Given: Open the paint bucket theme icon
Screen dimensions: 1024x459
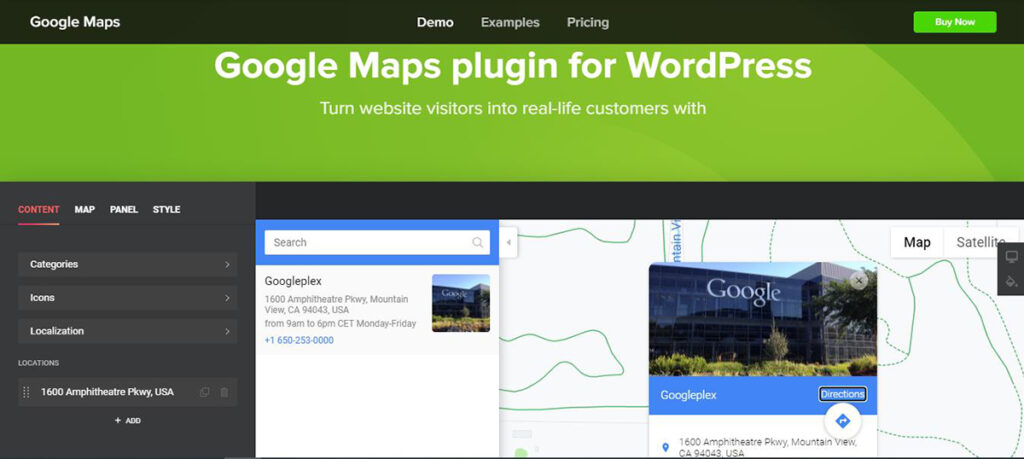Looking at the screenshot, I should coord(1012,282).
